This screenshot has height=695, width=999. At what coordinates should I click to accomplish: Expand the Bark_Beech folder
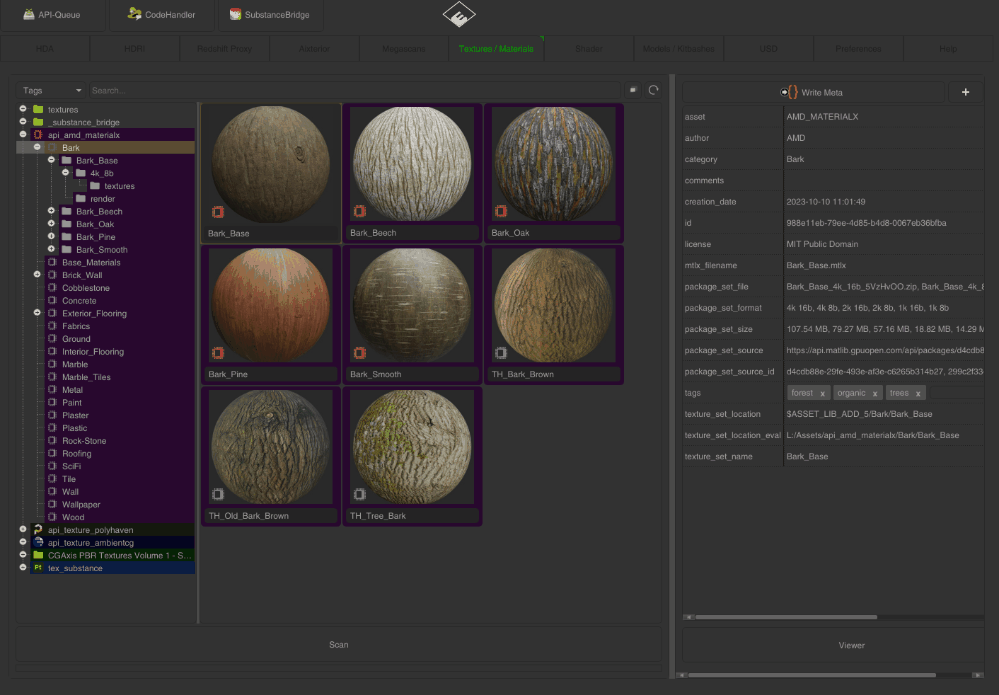tap(52, 211)
